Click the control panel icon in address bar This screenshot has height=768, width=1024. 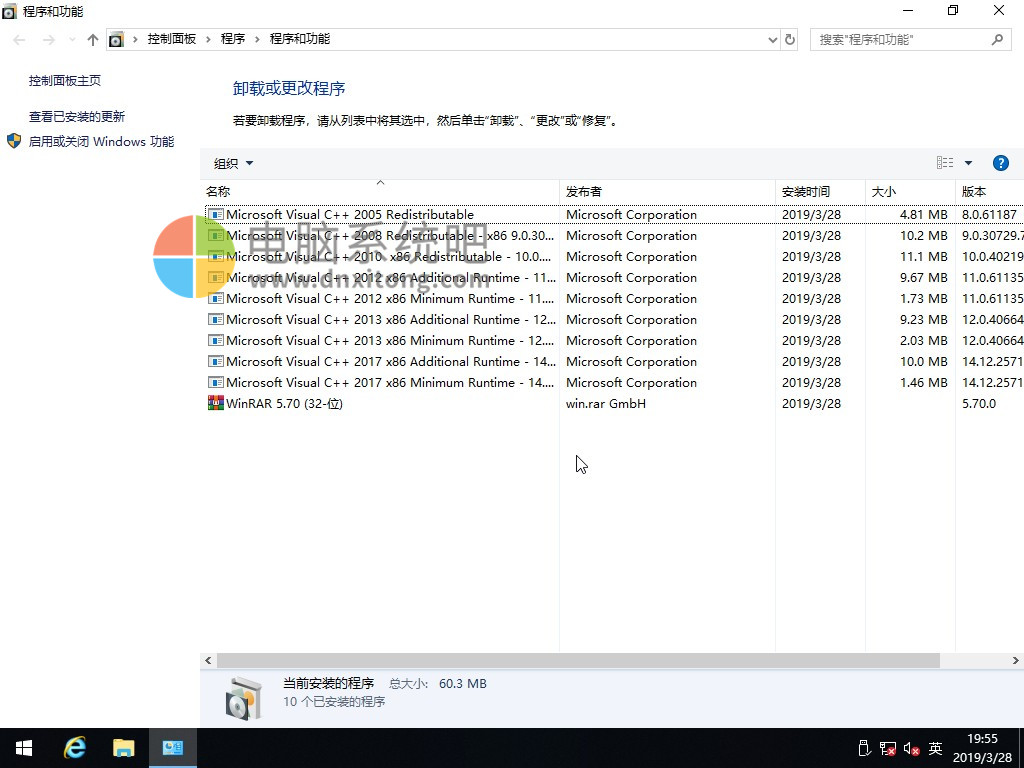pyautogui.click(x=116, y=39)
